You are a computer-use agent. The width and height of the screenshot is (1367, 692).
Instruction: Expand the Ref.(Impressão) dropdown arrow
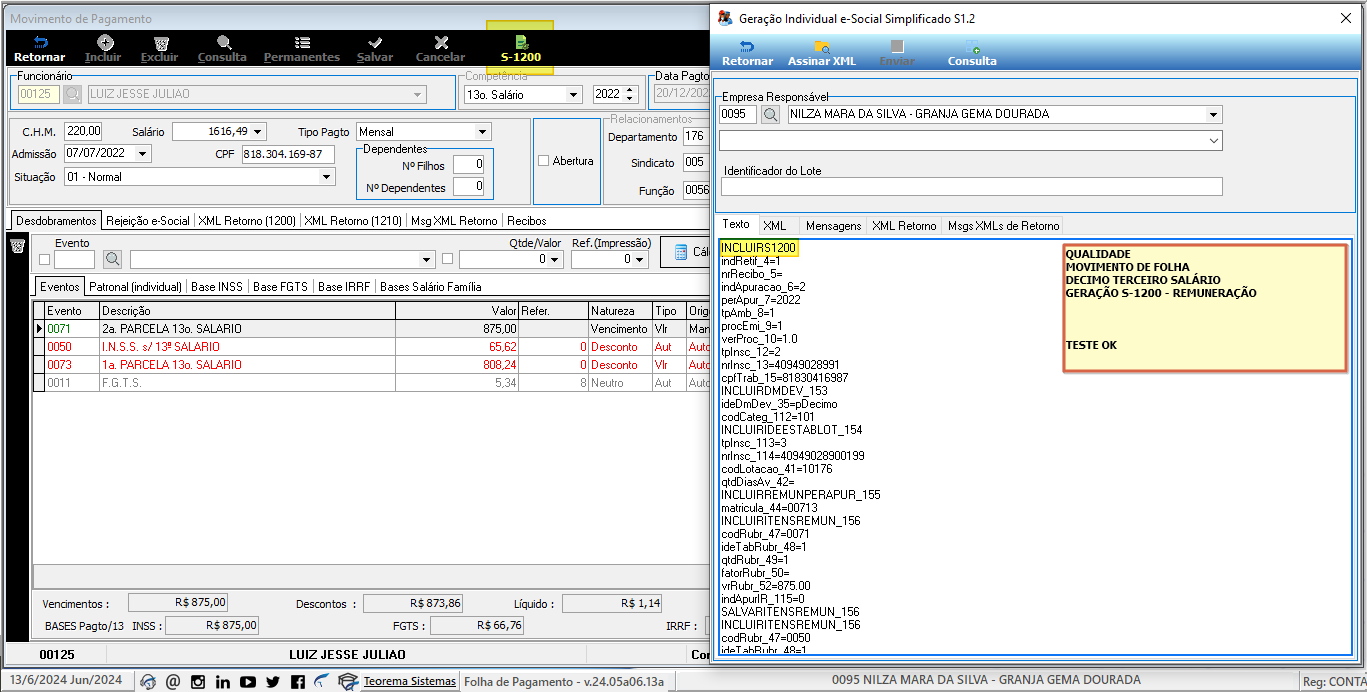point(640,259)
